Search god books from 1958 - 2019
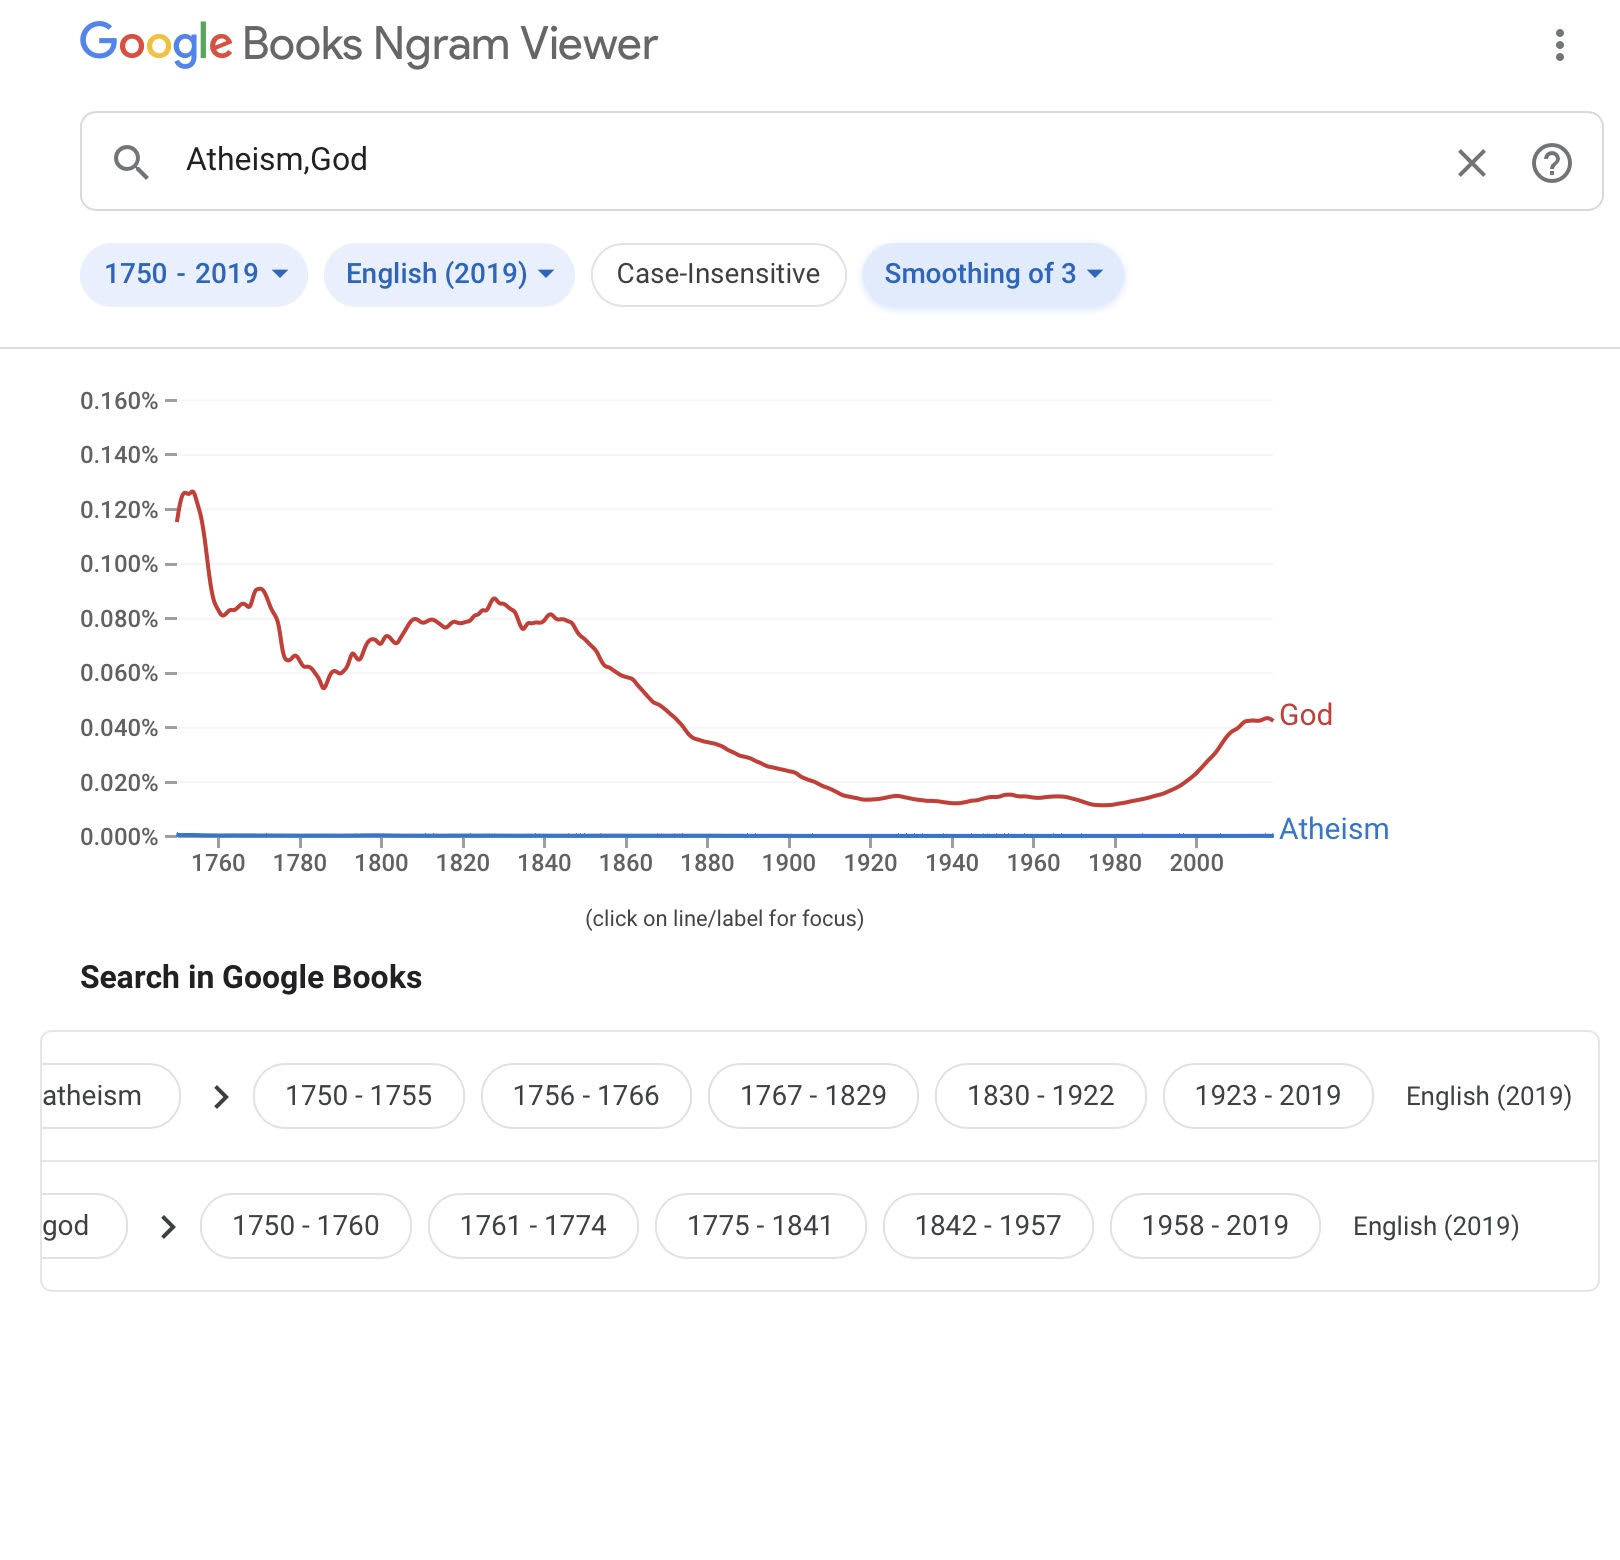The height and width of the screenshot is (1560, 1620). pos(1215,1226)
